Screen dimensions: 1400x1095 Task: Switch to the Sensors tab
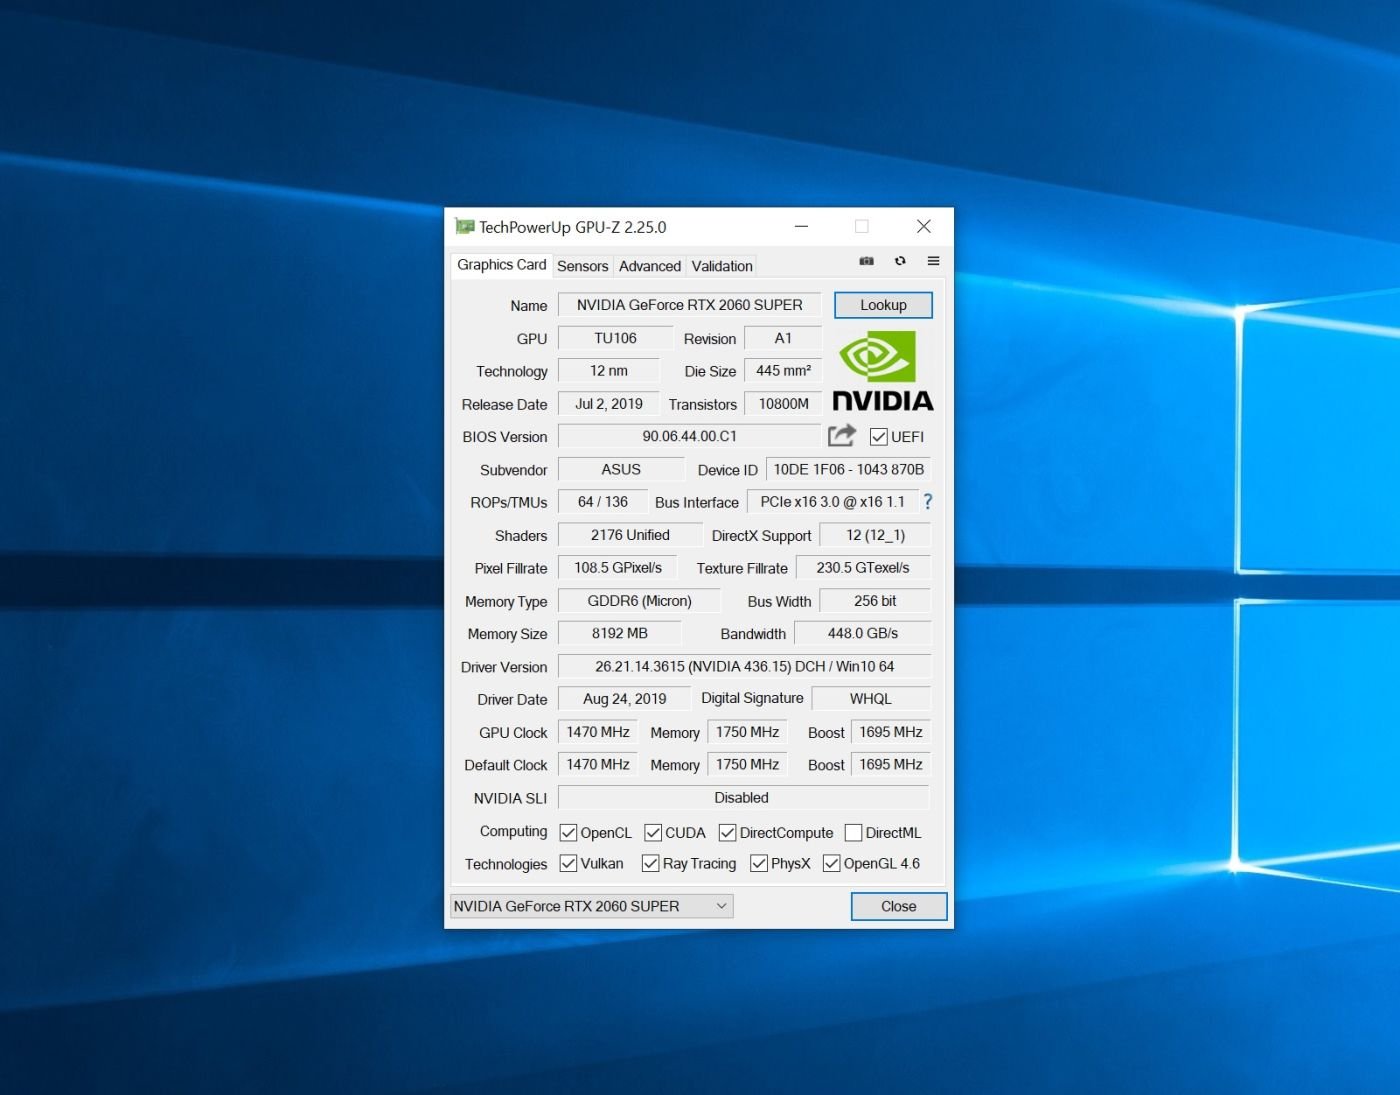tap(582, 266)
